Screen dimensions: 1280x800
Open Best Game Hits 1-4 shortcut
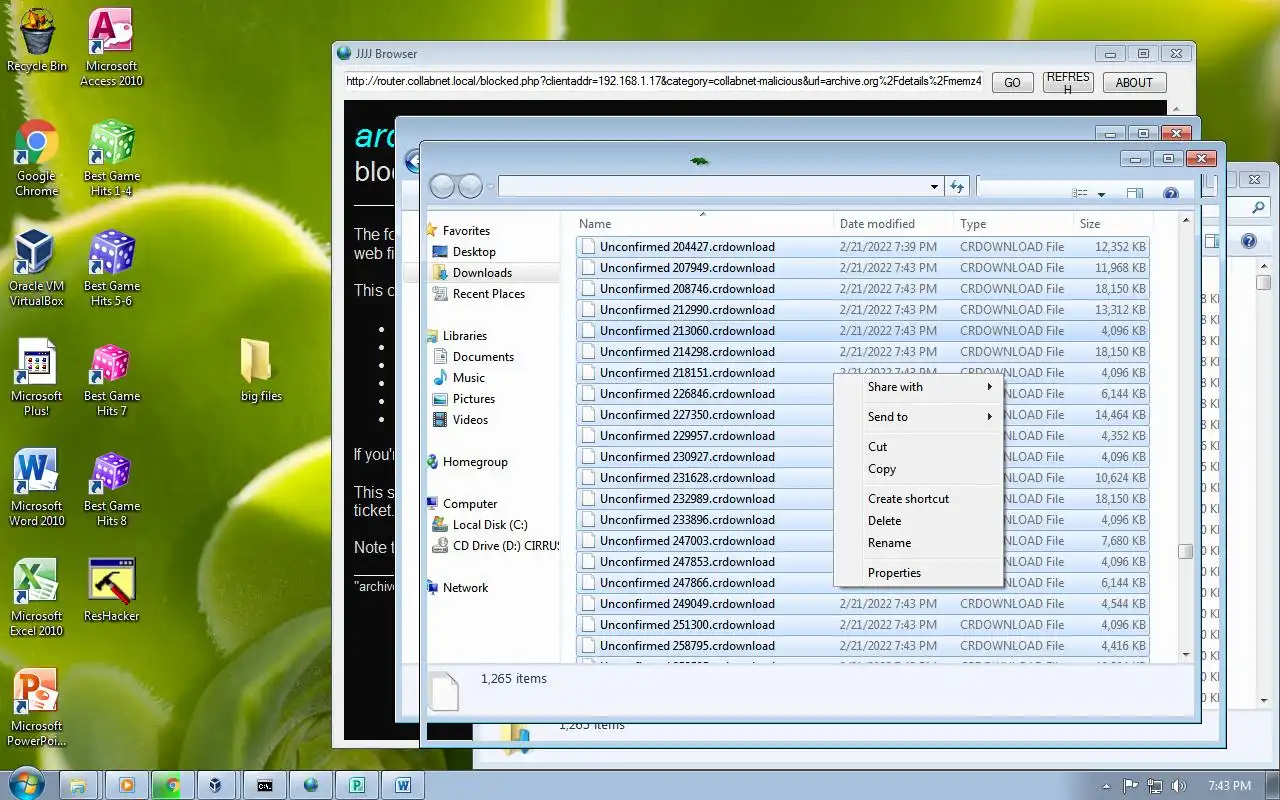(x=111, y=158)
